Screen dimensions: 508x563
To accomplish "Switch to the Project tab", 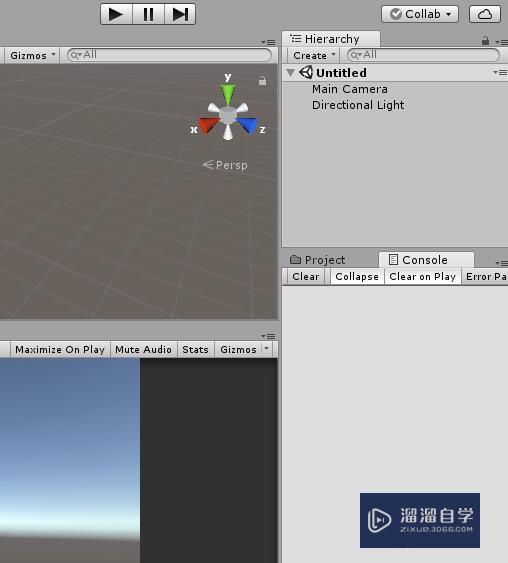I will [x=317, y=260].
